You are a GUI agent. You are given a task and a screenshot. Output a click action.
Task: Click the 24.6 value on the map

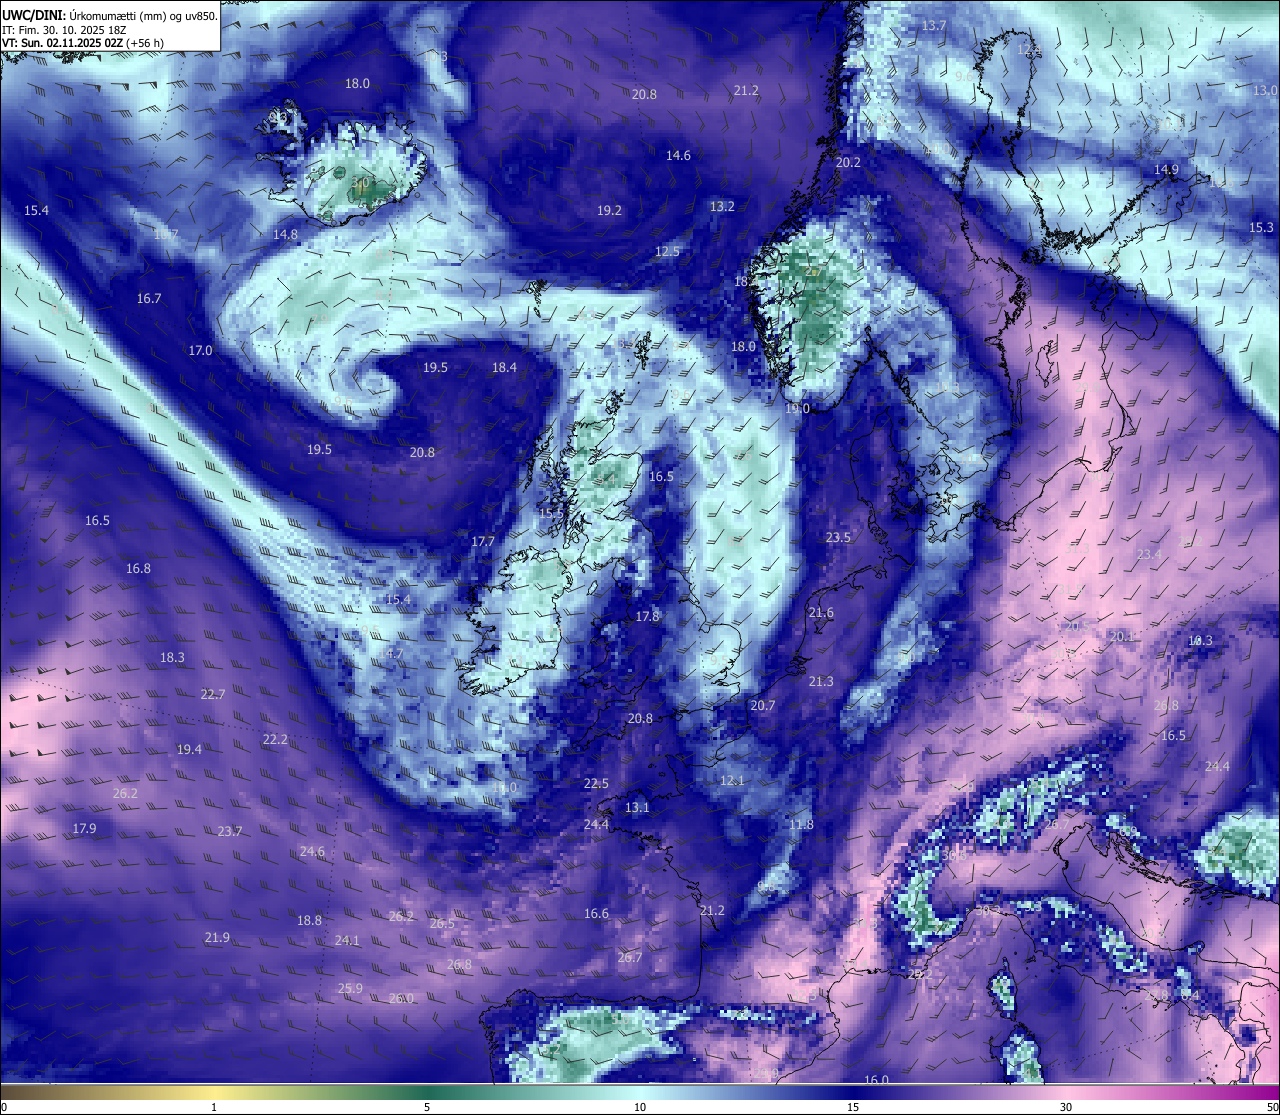(x=312, y=851)
